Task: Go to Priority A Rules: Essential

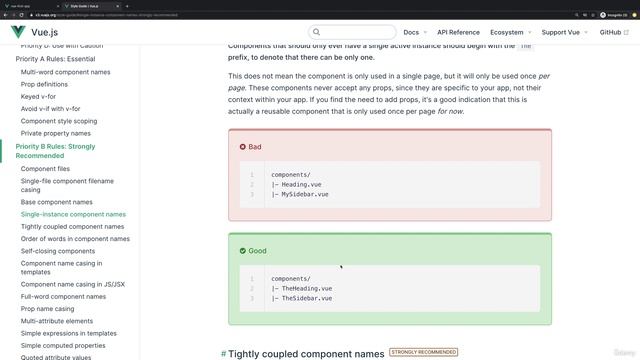Action: coord(55,59)
